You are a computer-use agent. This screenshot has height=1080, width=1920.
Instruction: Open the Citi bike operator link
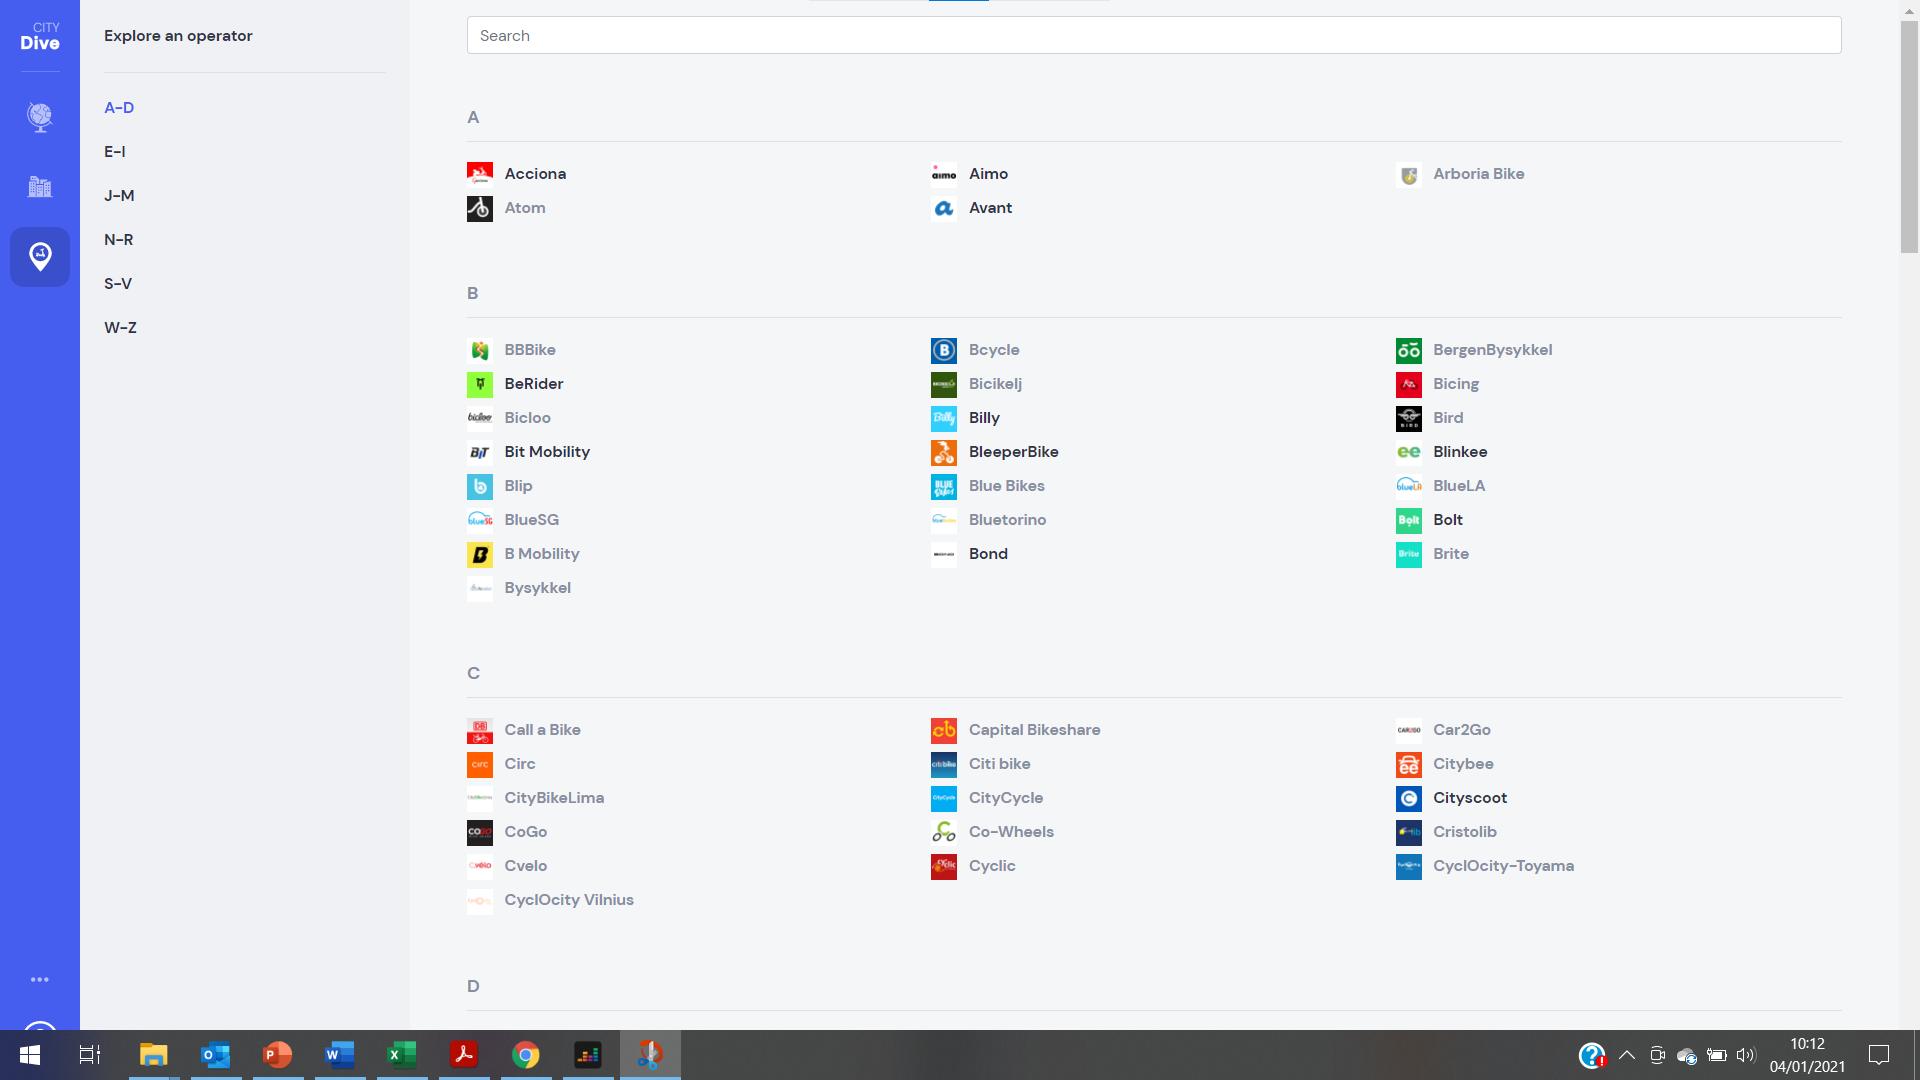tap(999, 764)
